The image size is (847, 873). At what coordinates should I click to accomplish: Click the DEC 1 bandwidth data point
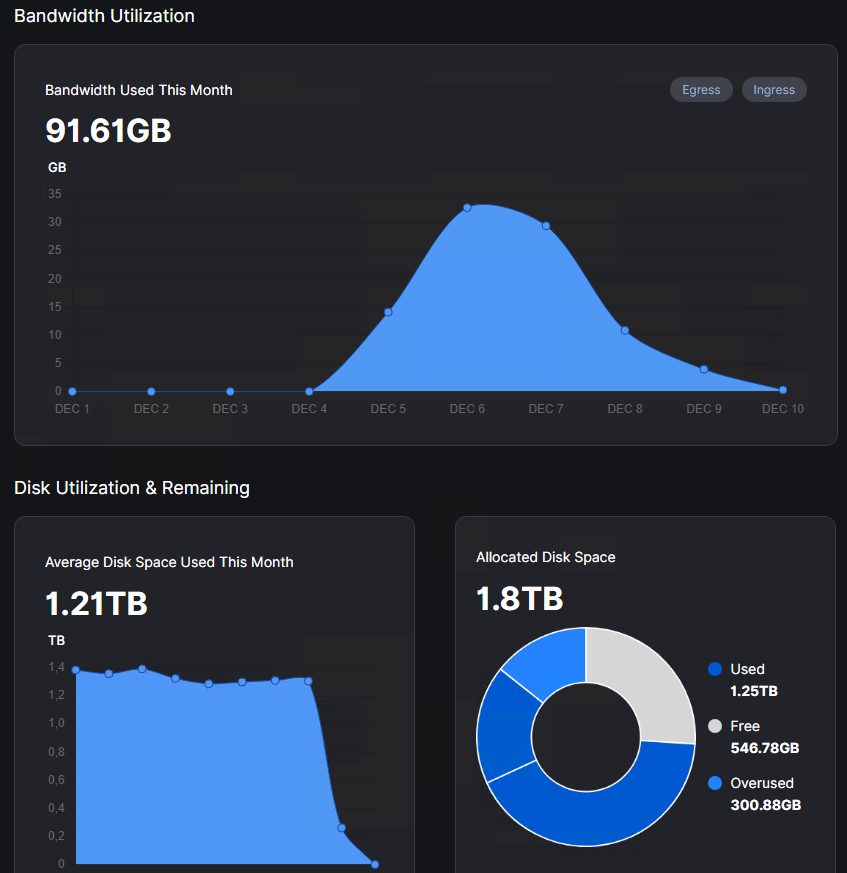[72, 391]
